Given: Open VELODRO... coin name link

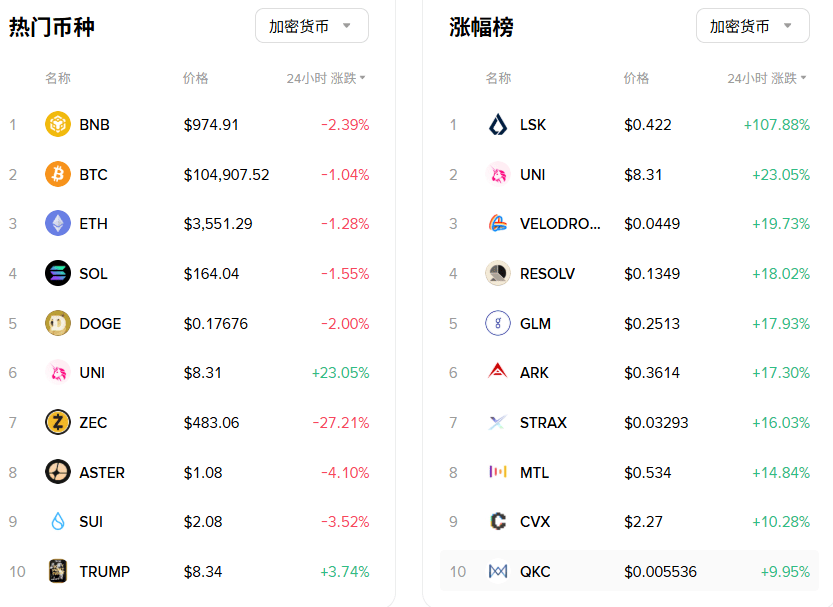Looking at the screenshot, I should 560,224.
